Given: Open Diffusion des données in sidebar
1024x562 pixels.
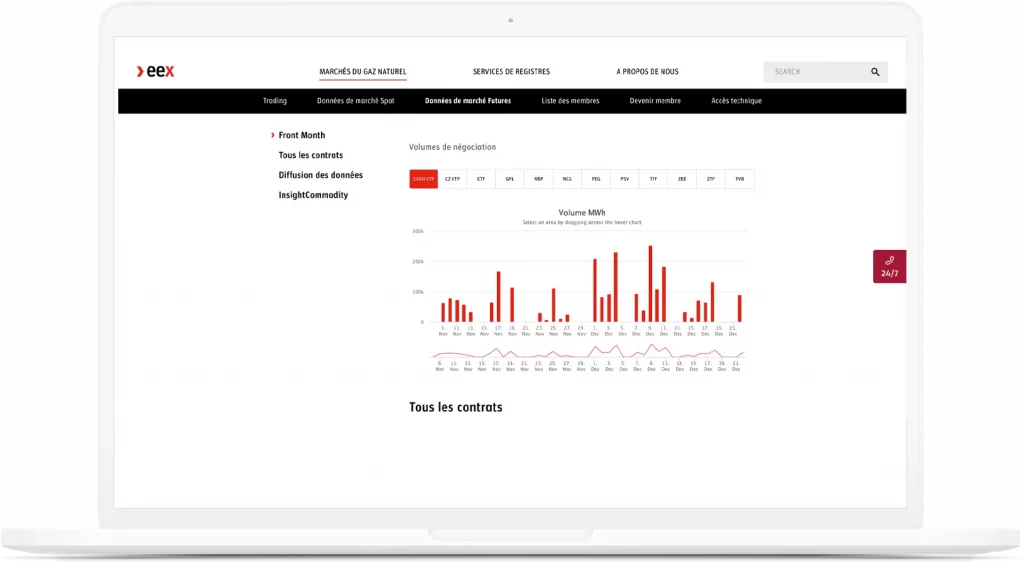Looking at the screenshot, I should [320, 175].
